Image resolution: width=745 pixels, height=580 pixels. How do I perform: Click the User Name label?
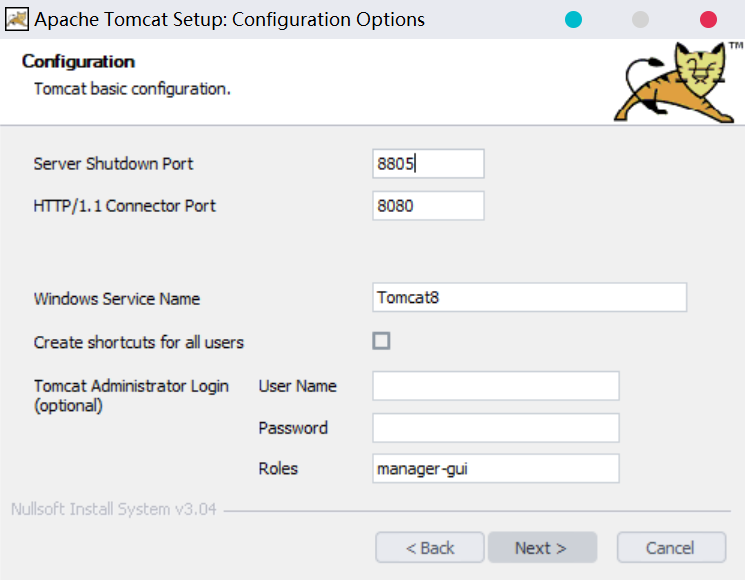click(x=297, y=386)
